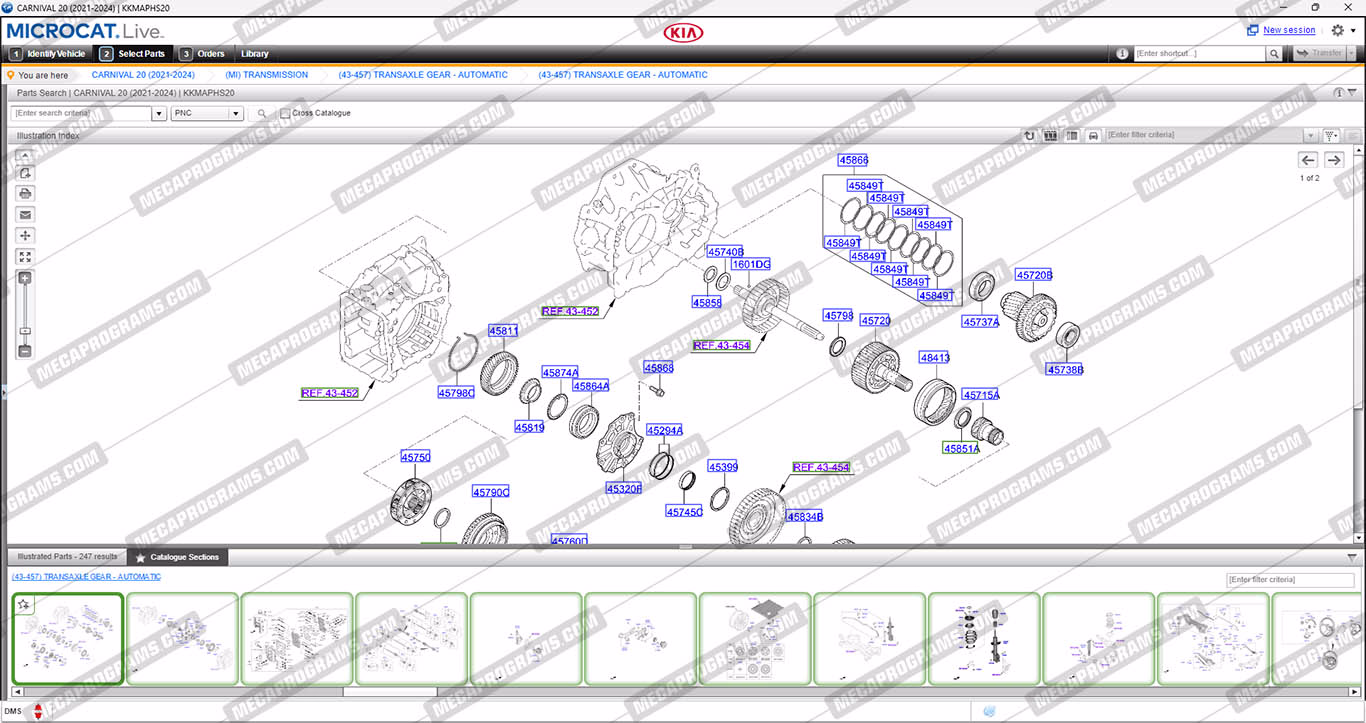Image resolution: width=1366 pixels, height=723 pixels.
Task: Click the parts search magnifier icon
Action: coord(262,114)
